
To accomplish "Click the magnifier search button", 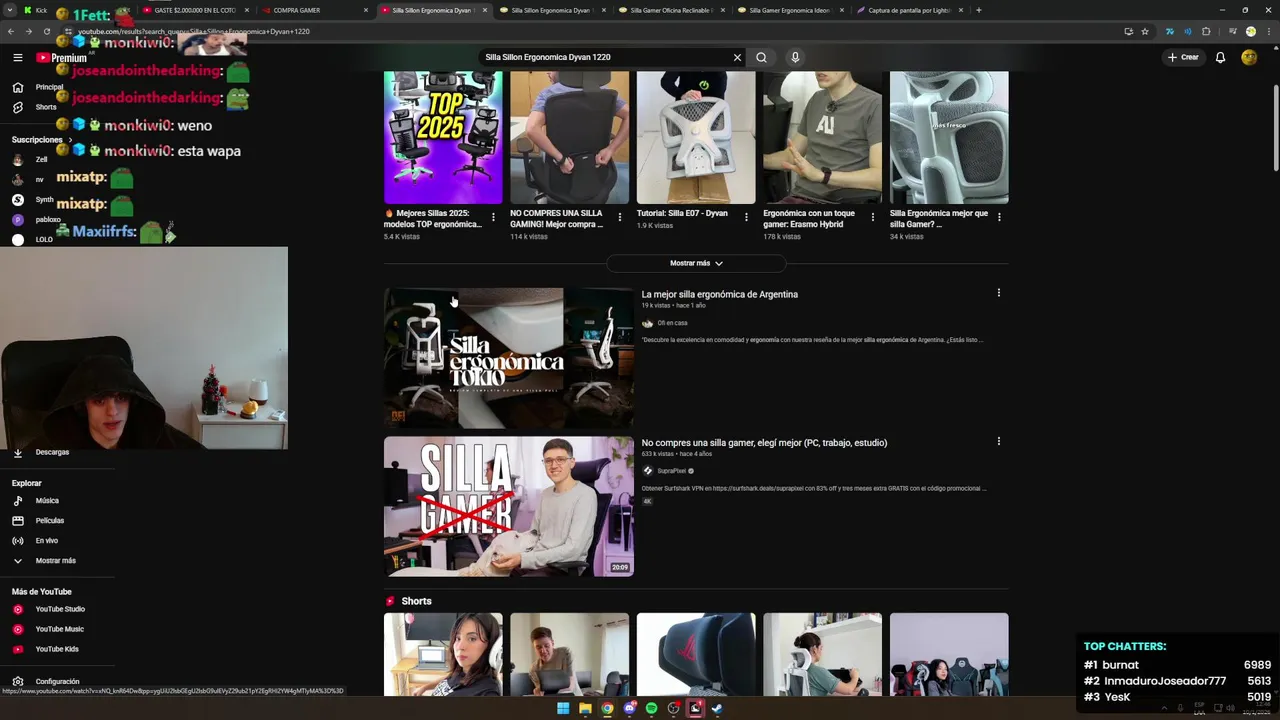I will point(761,57).
